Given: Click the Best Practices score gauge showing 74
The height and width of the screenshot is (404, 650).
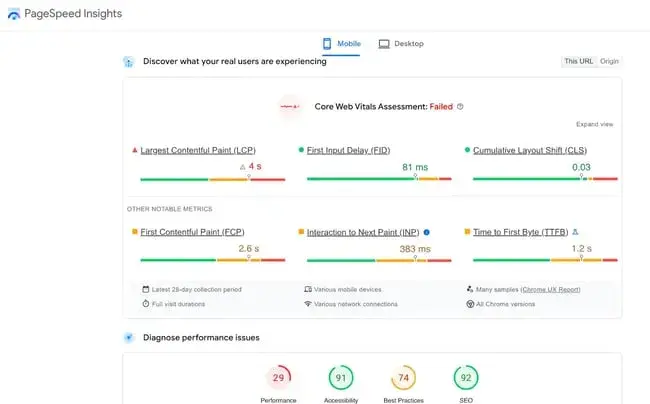Looking at the screenshot, I should point(404,378).
